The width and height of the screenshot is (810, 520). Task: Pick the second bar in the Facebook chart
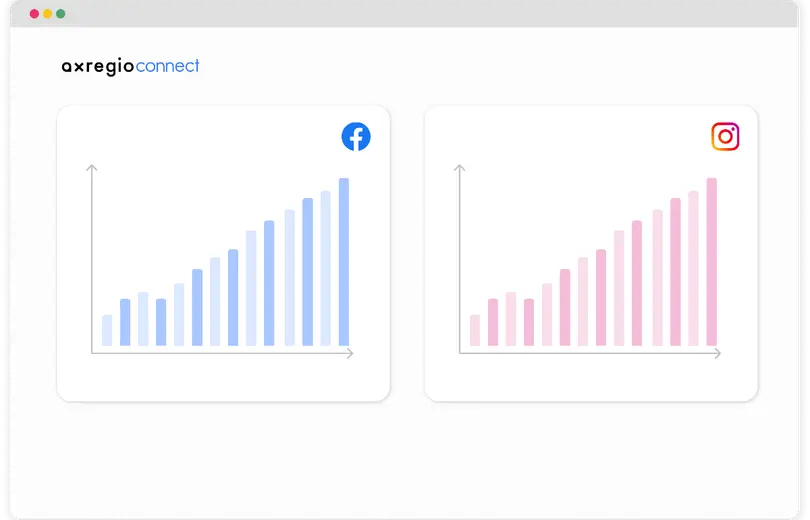point(125,322)
